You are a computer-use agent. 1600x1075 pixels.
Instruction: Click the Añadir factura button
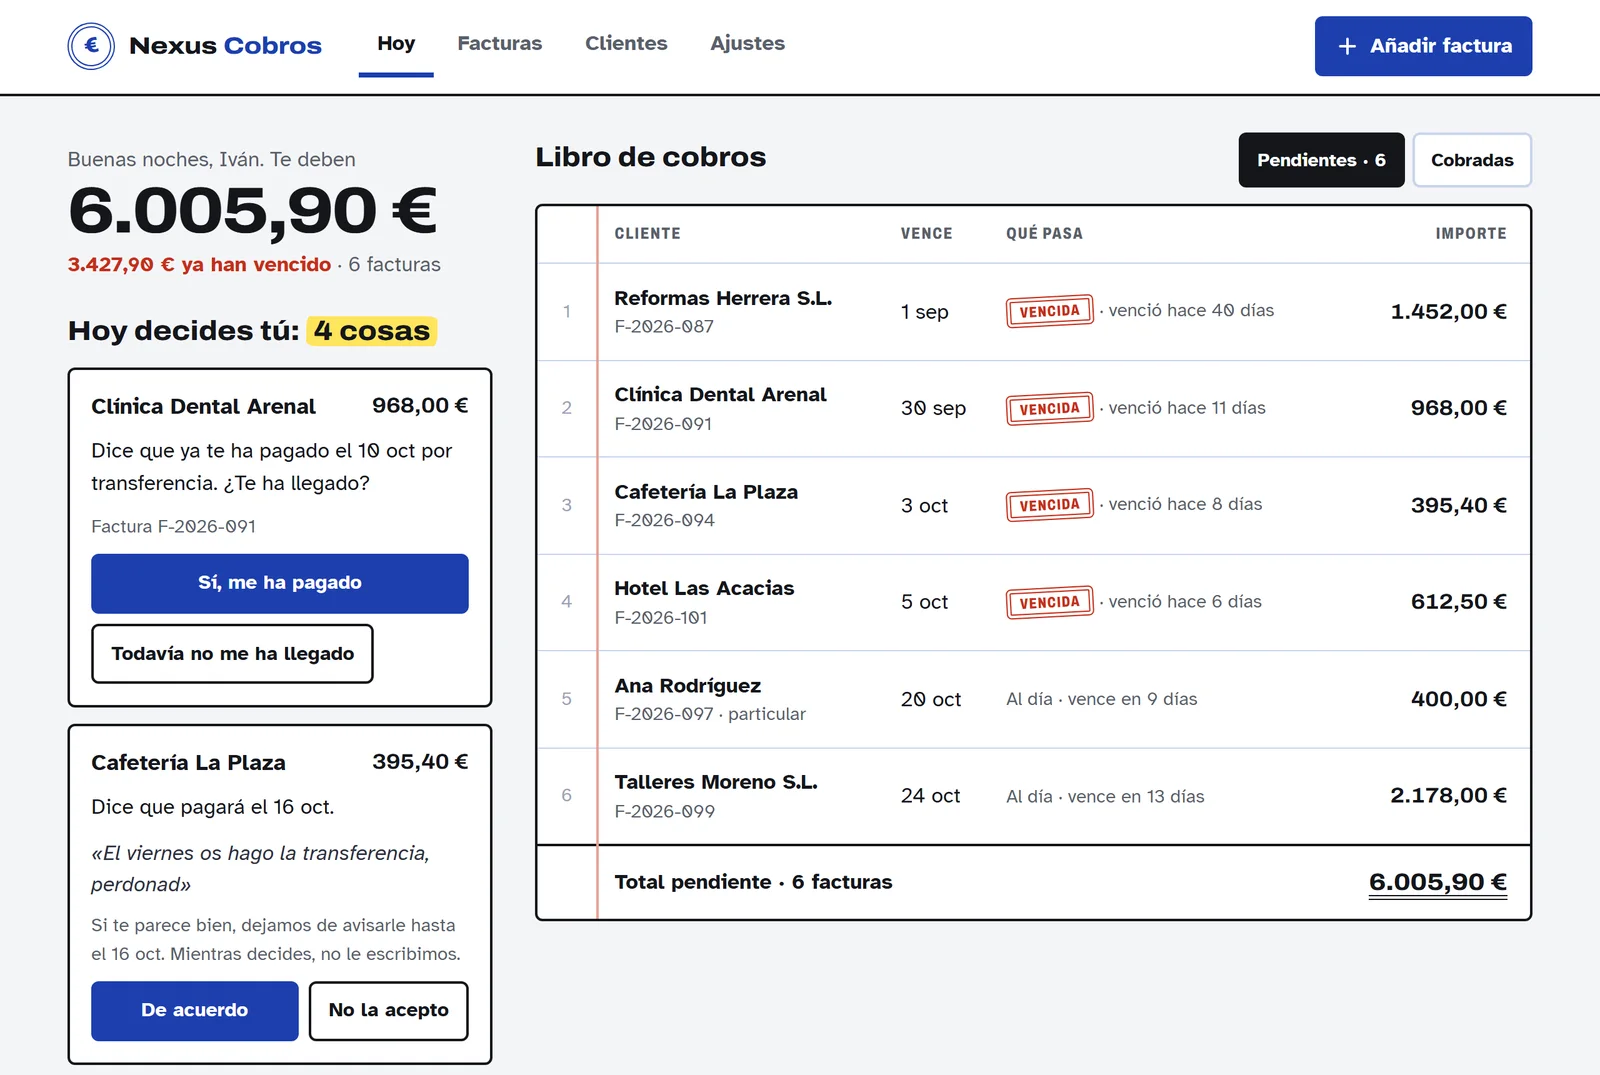tap(1423, 46)
